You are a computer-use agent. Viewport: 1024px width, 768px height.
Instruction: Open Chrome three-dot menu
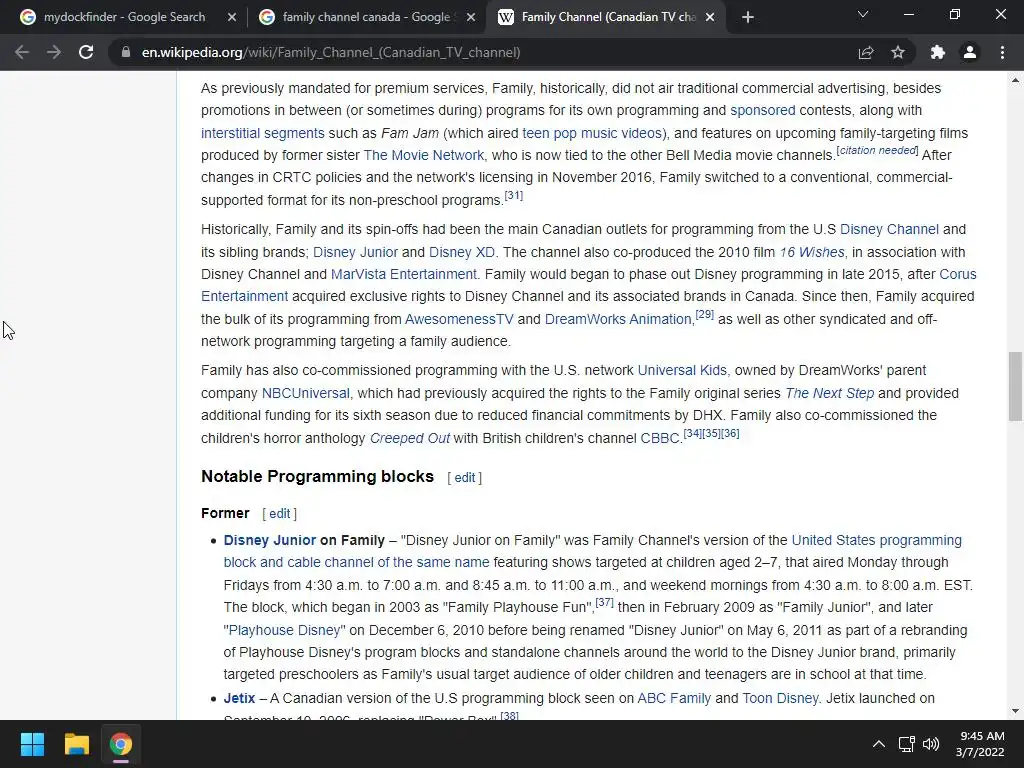1002,52
